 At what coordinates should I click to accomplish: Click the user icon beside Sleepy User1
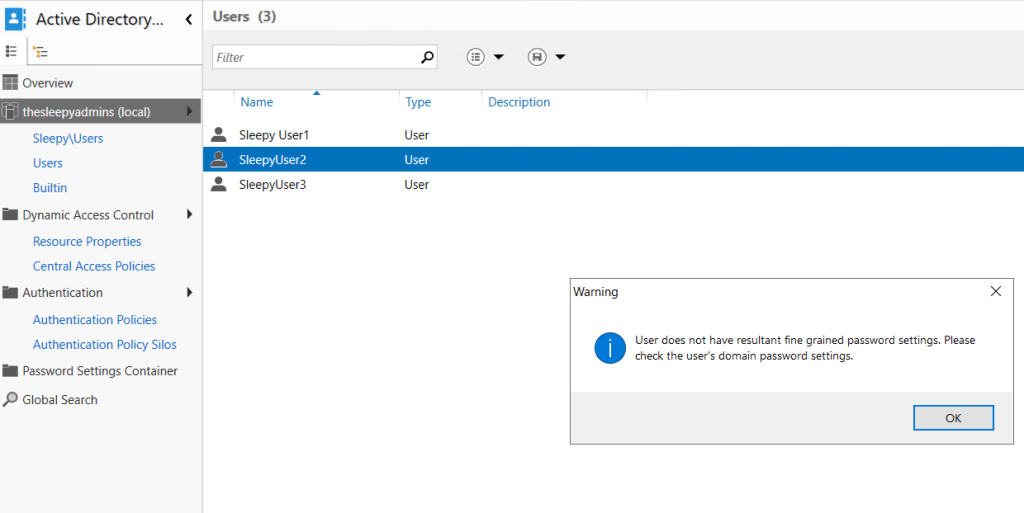pos(219,134)
